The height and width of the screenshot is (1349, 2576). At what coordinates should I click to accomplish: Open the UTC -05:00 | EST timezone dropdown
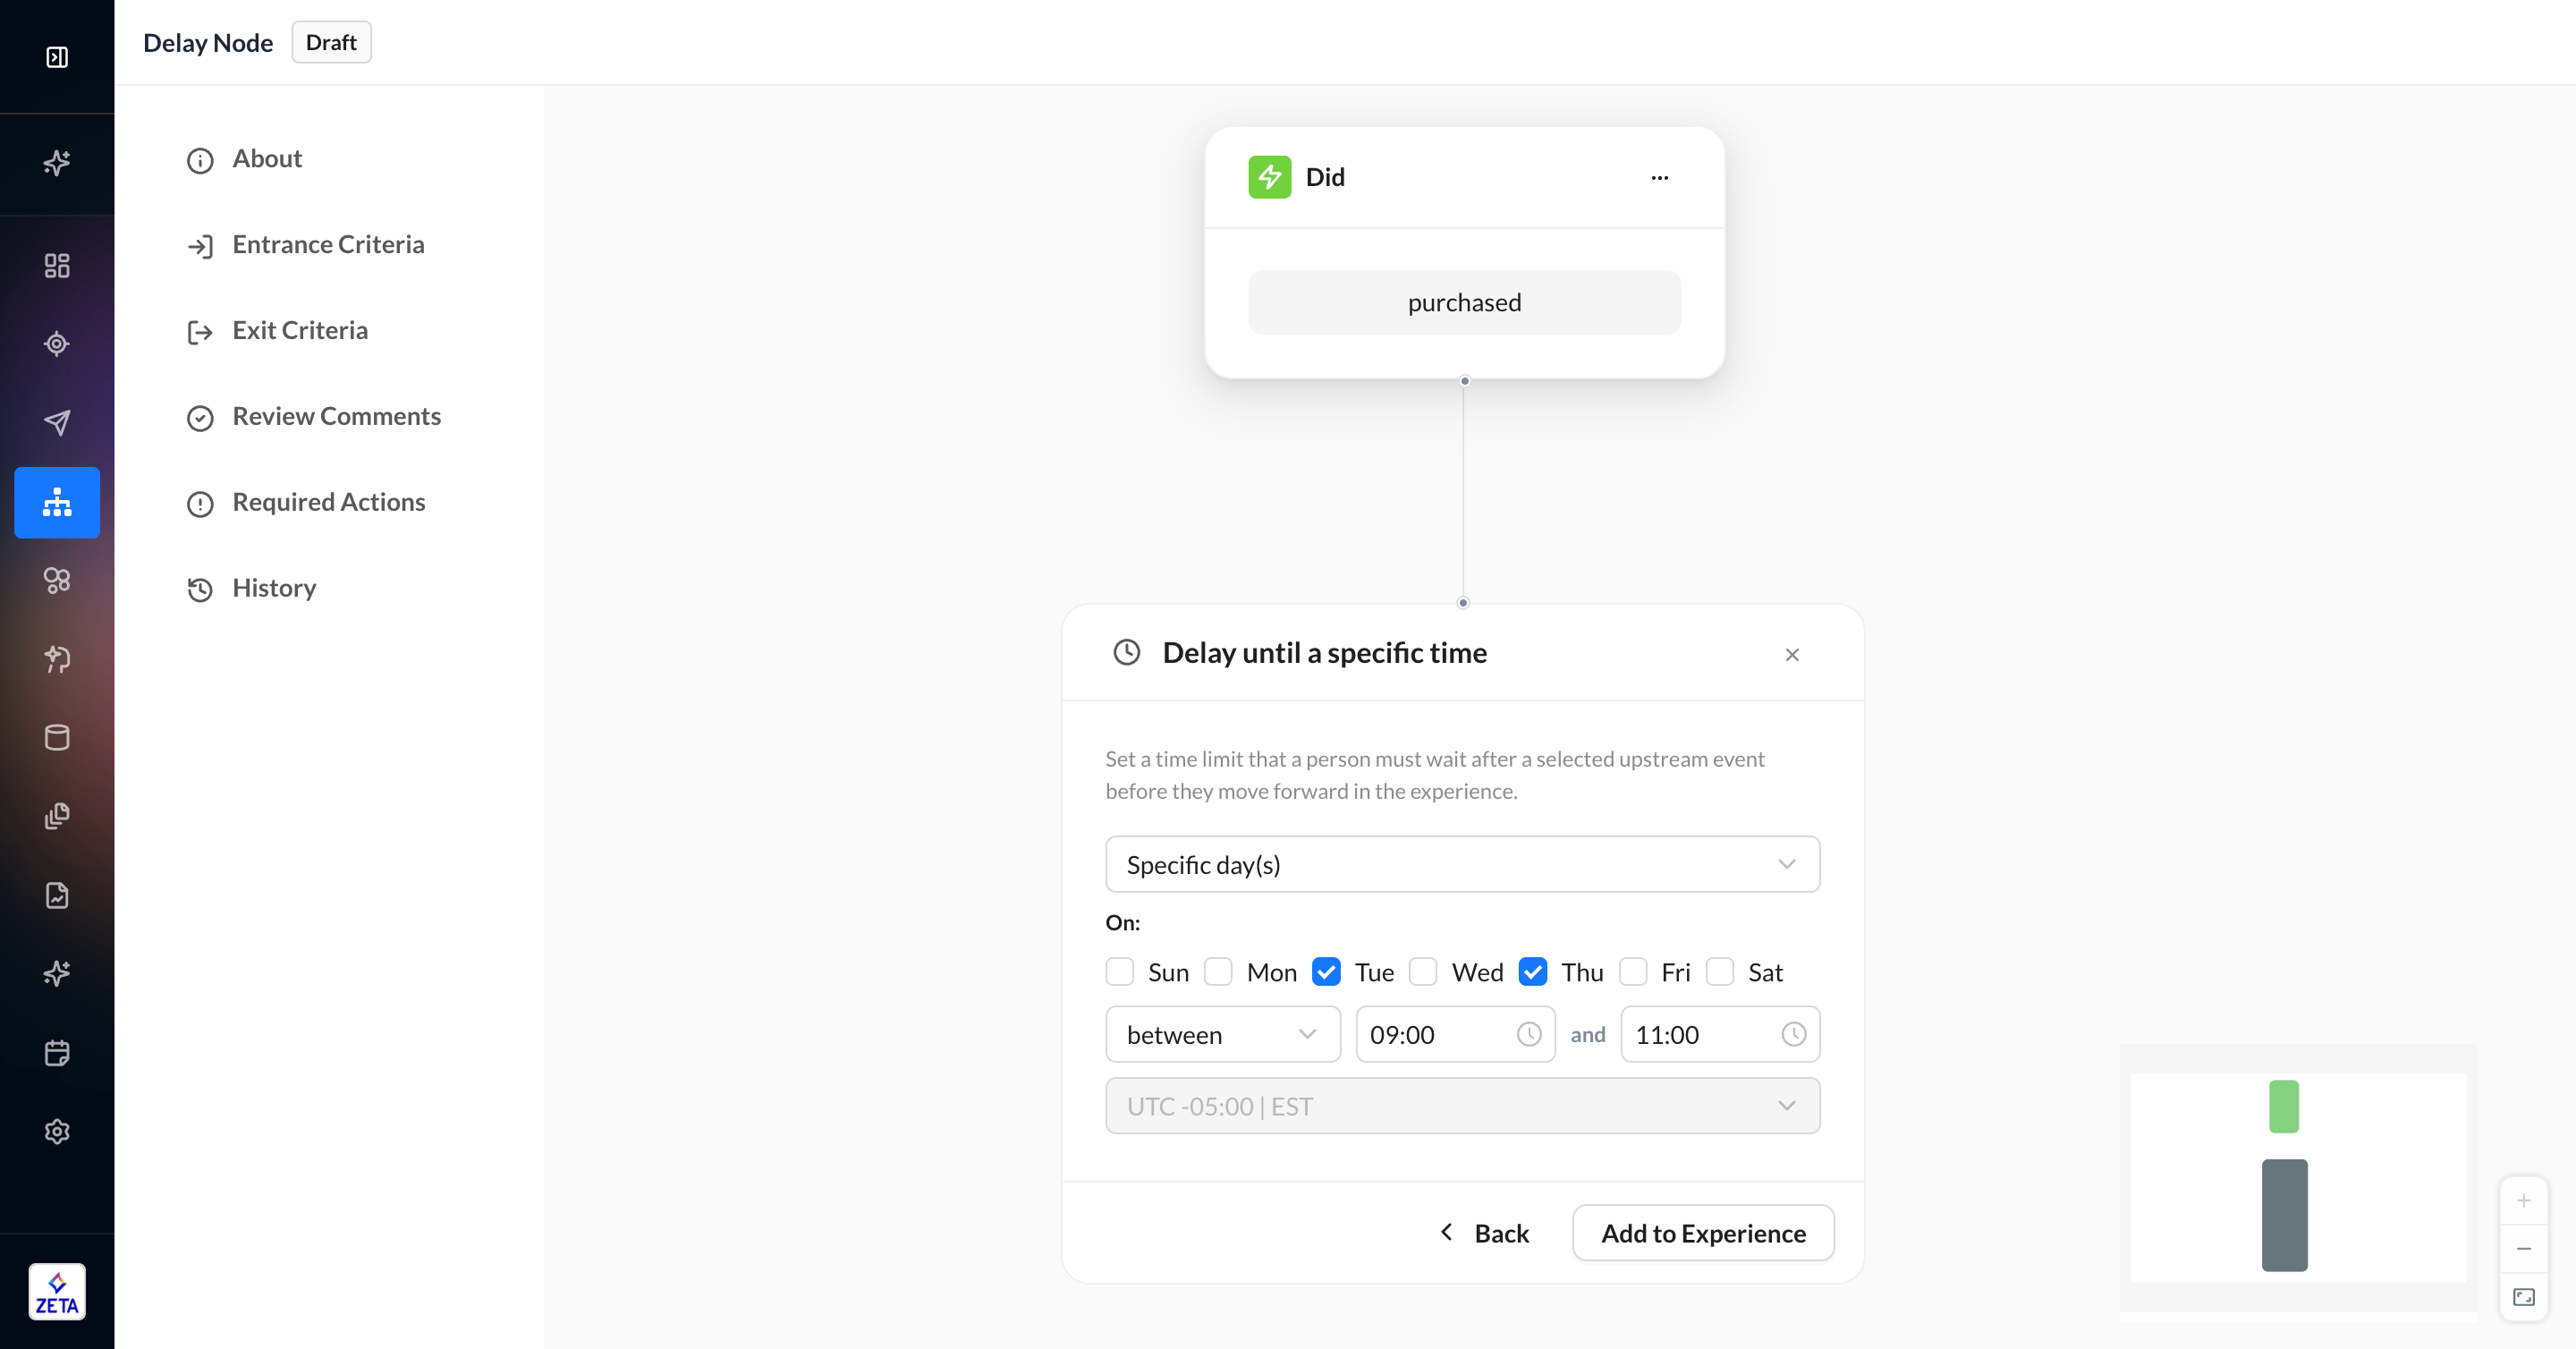coord(1462,1106)
